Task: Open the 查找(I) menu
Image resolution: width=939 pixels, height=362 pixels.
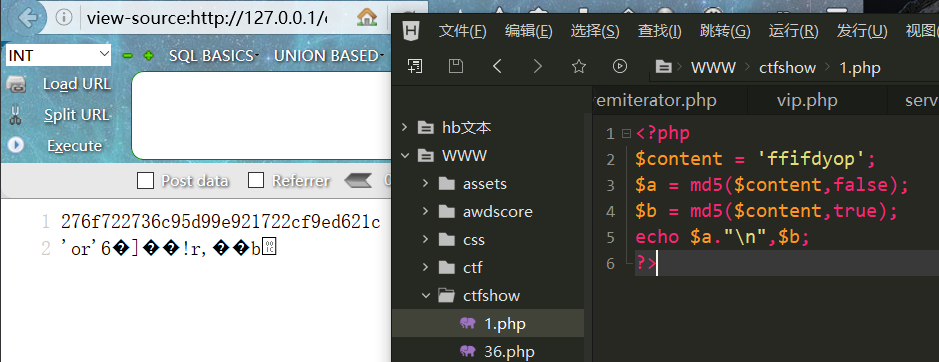Action: (659, 31)
